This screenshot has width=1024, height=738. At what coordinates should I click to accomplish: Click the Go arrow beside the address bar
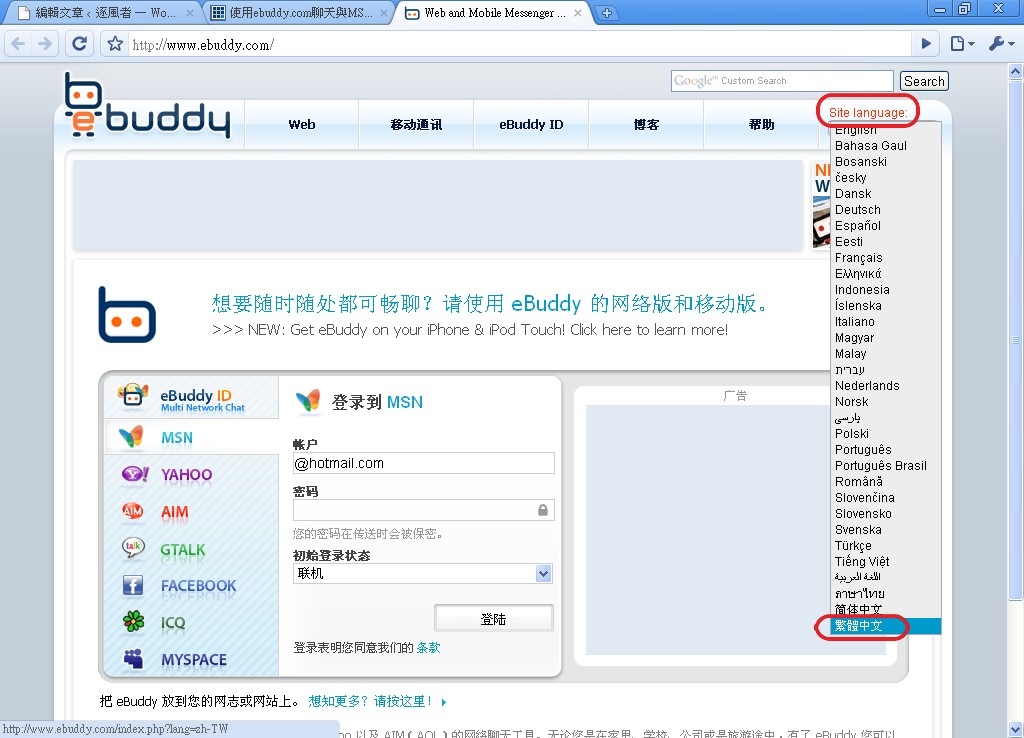(926, 44)
